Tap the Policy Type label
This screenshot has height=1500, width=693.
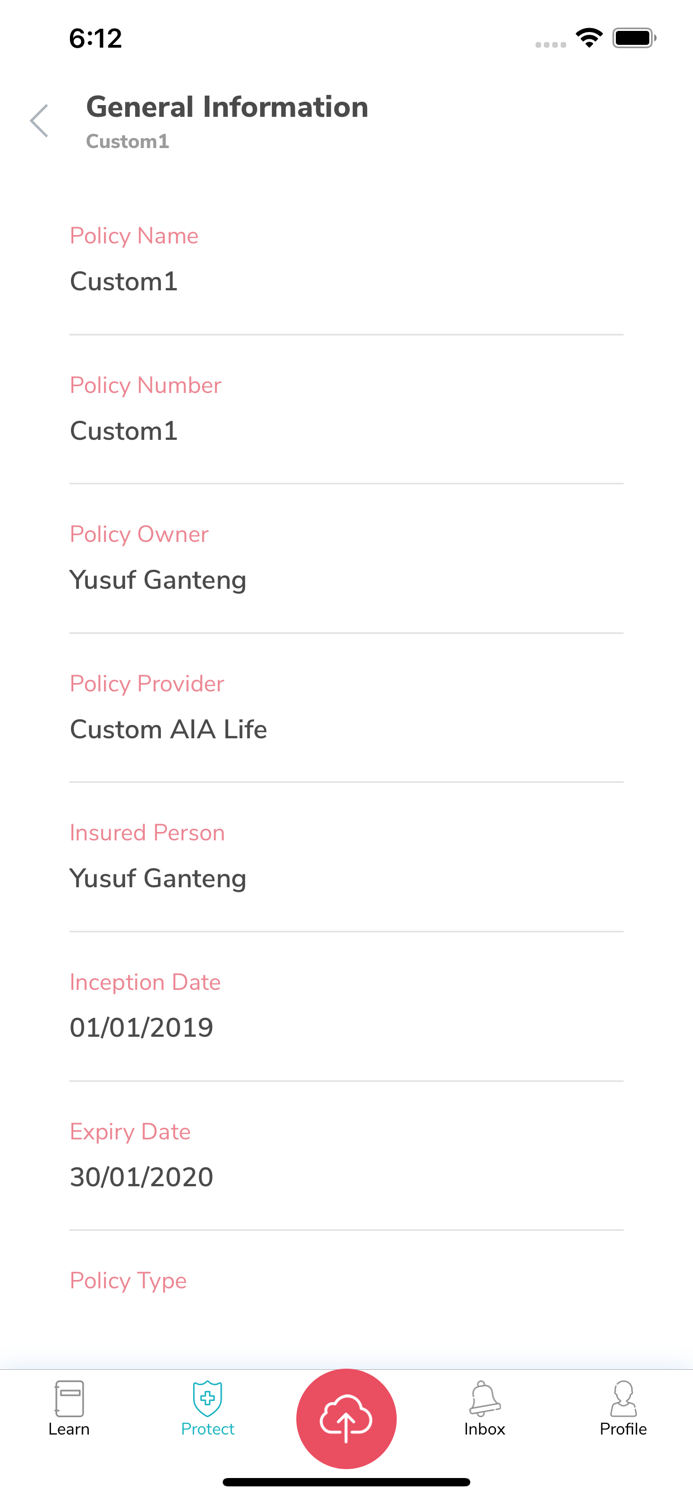pos(128,1281)
